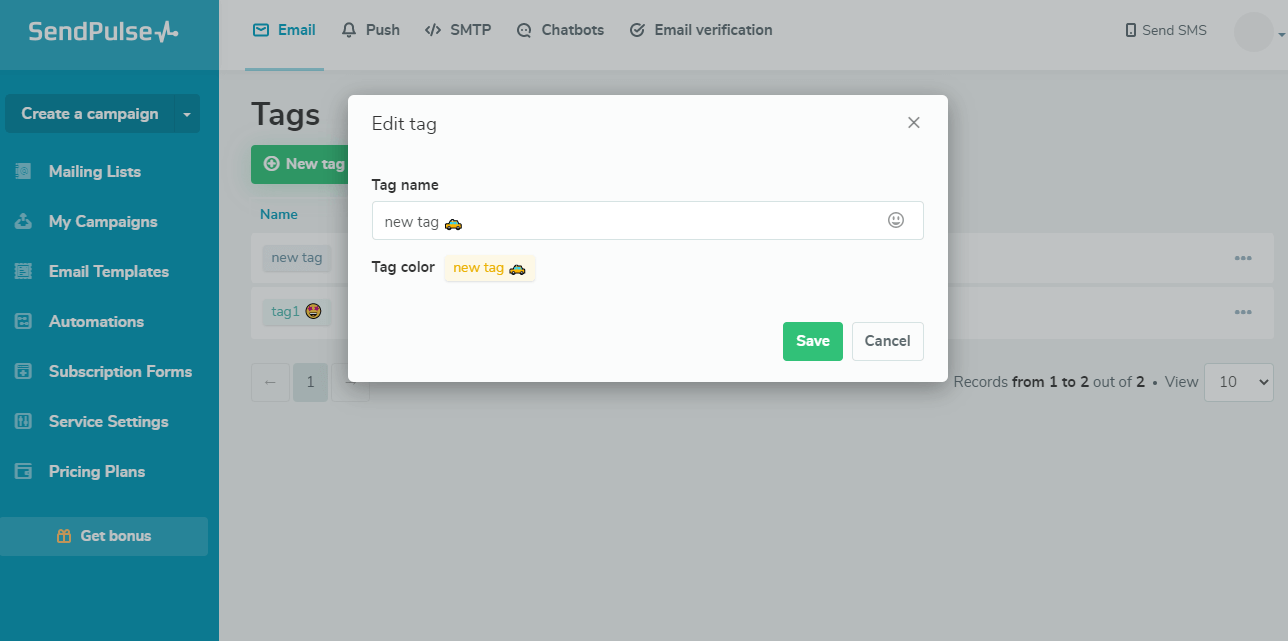The height and width of the screenshot is (641, 1288).
Task: Open the Chatbots tab
Action: pos(560,30)
